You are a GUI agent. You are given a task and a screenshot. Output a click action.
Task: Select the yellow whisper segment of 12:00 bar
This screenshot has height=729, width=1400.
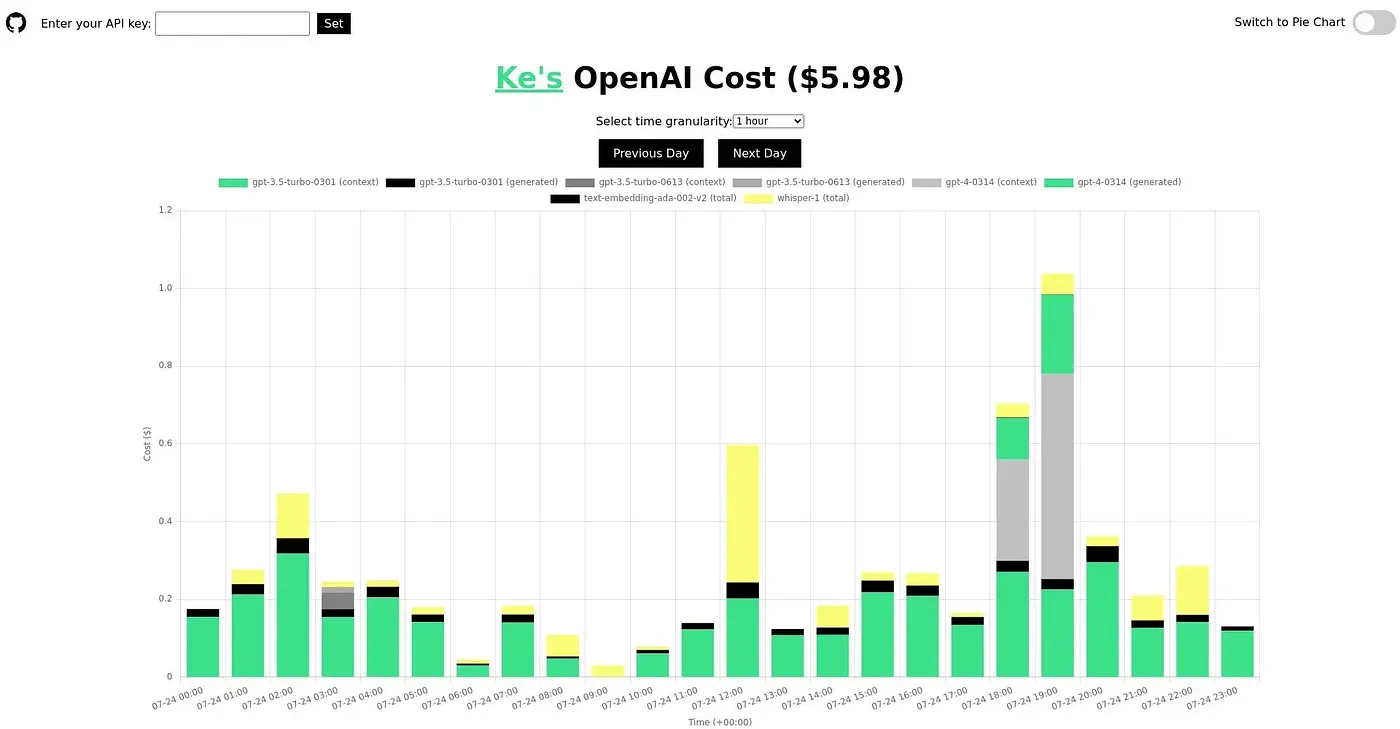point(743,513)
